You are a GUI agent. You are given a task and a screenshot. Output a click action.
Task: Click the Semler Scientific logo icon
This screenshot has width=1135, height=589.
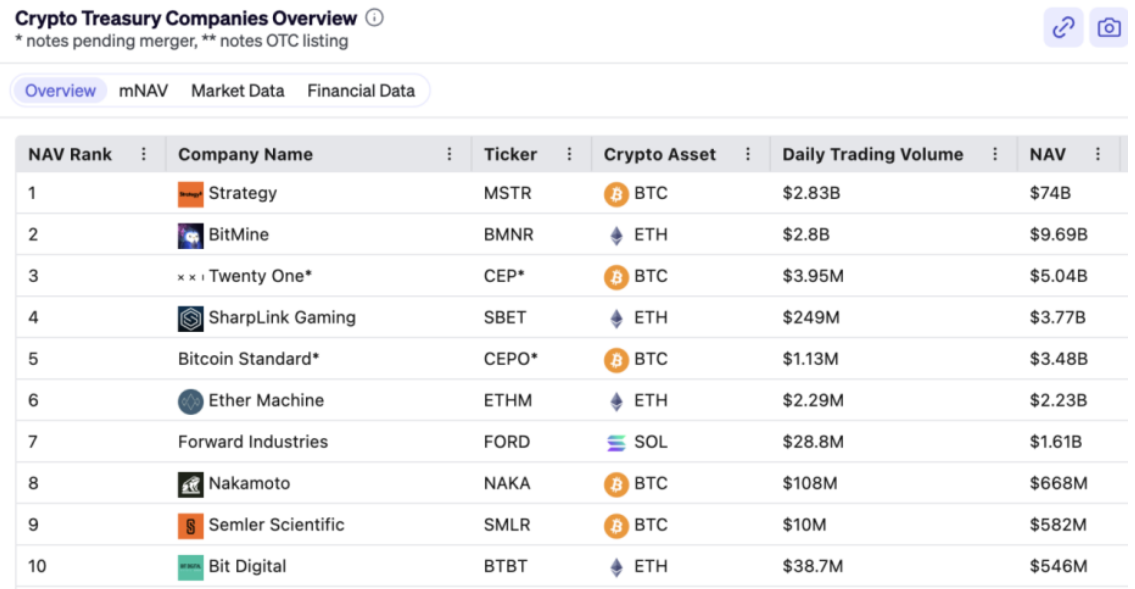[190, 526]
